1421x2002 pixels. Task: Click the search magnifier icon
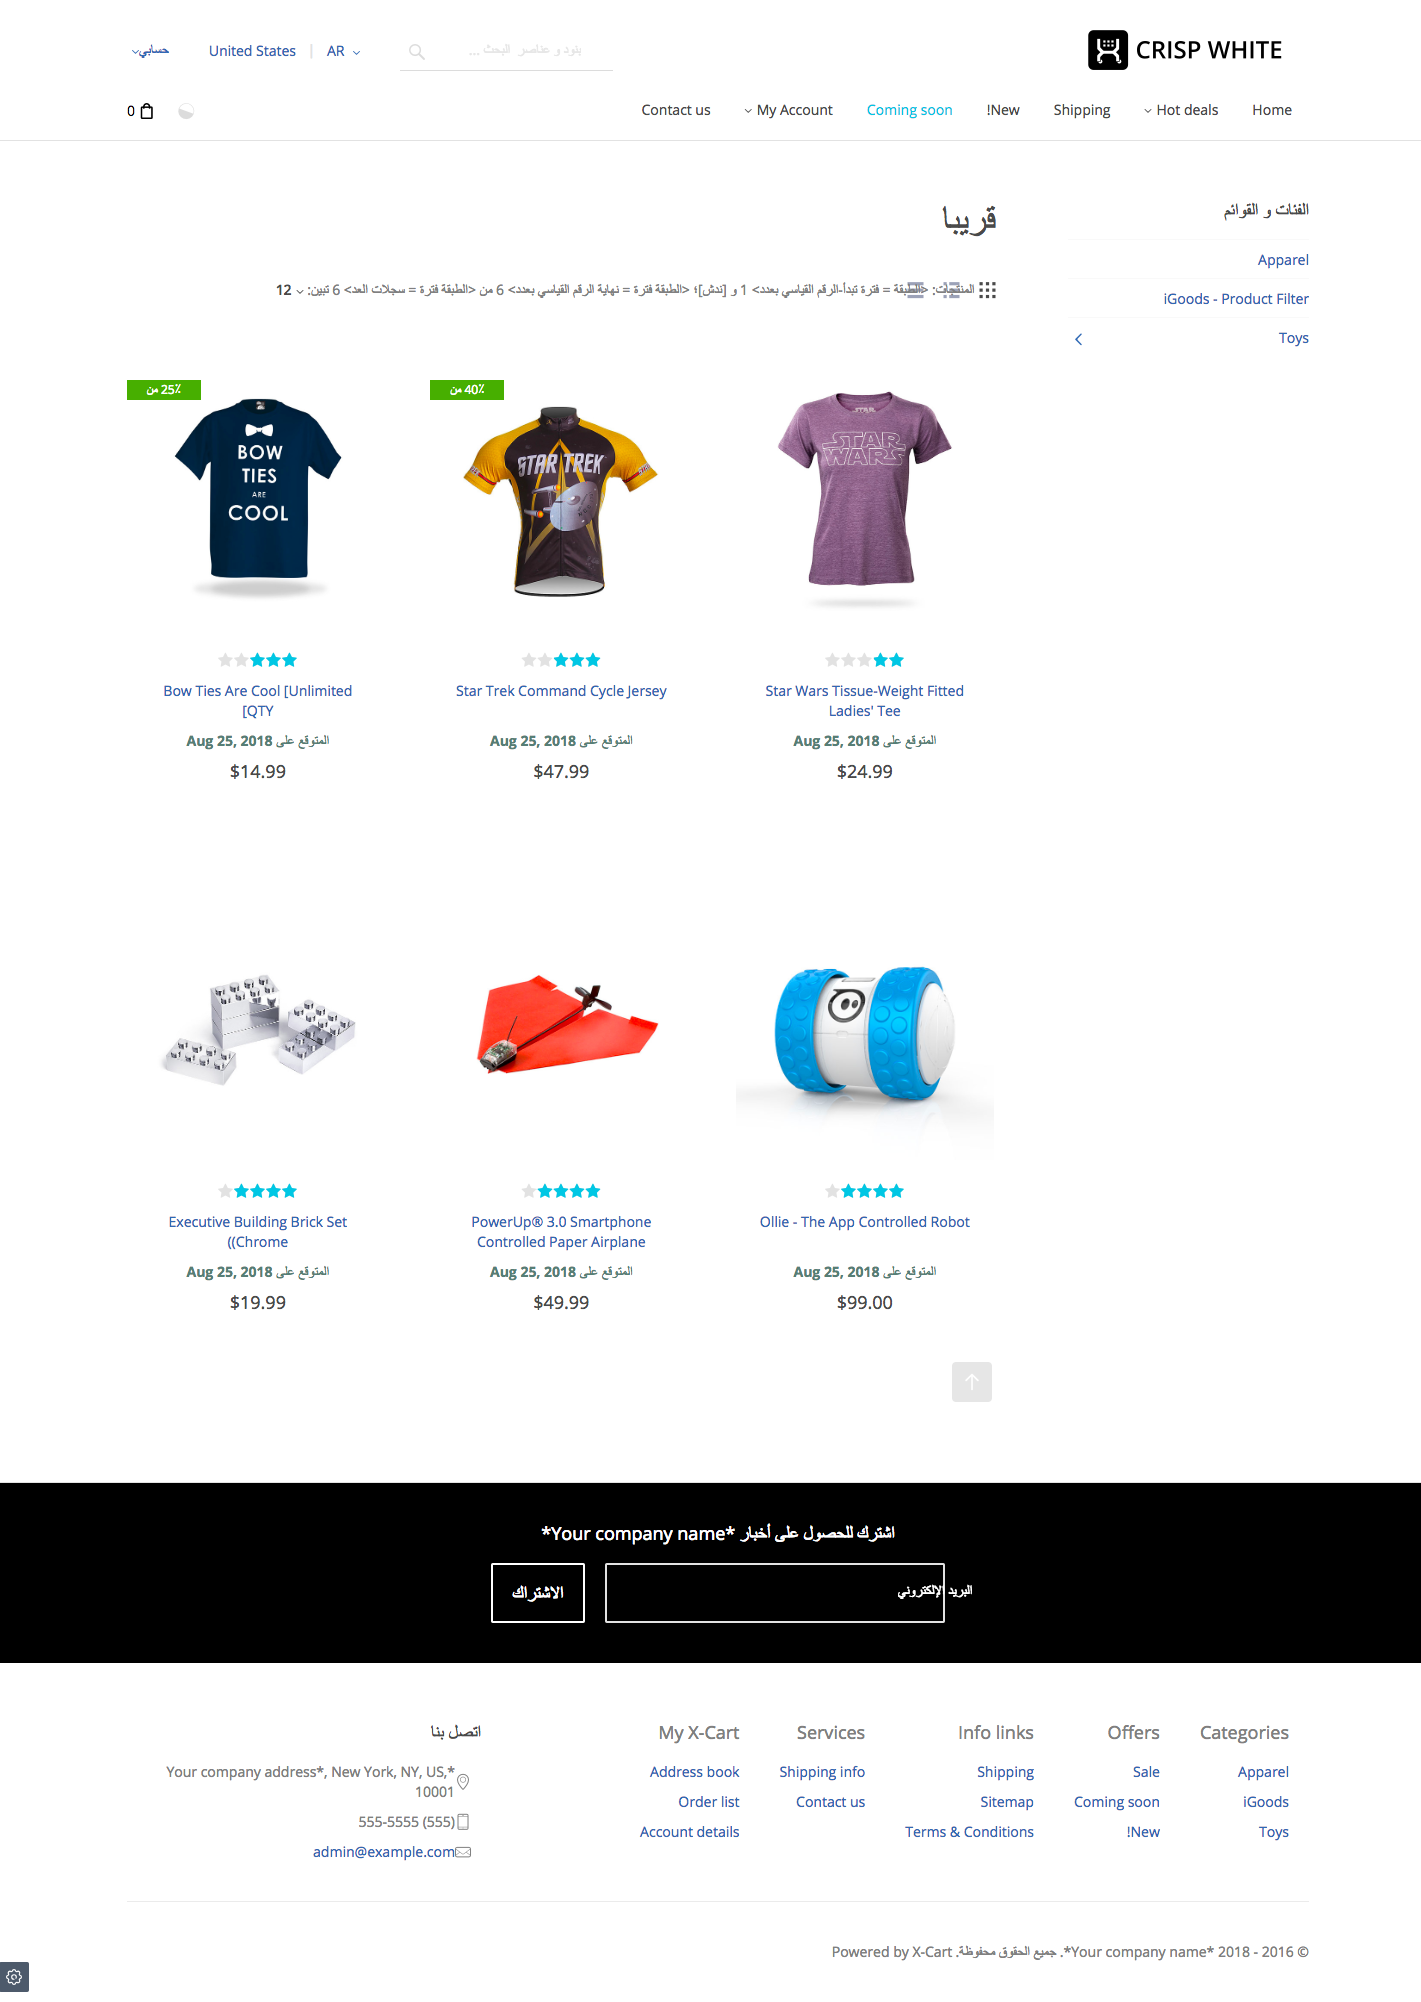417,52
